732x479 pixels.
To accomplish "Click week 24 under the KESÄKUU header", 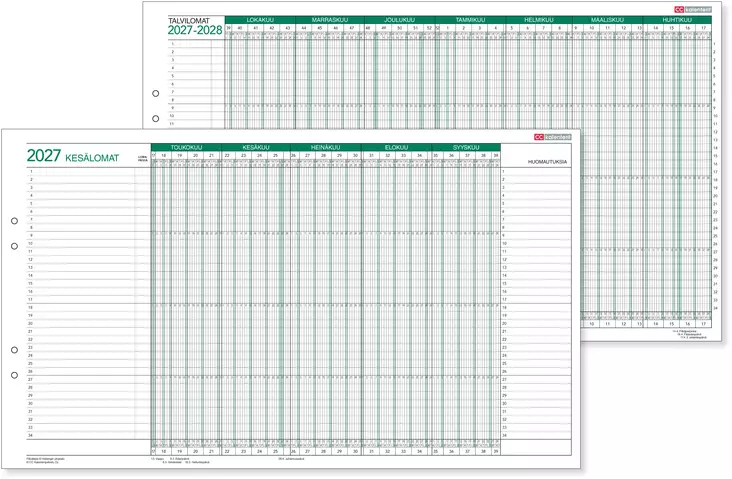I will (260, 155).
